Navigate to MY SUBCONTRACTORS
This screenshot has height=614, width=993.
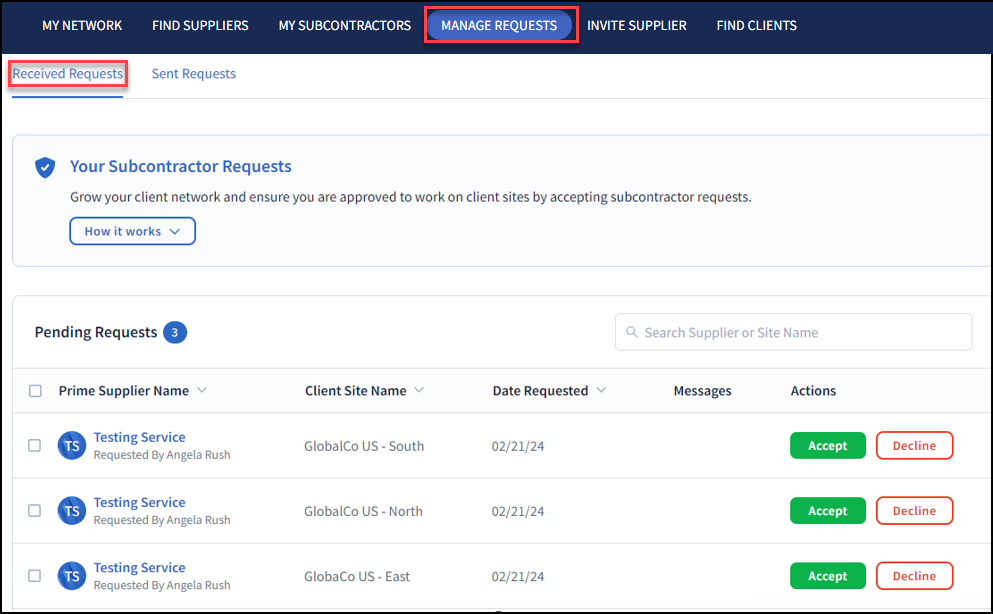click(x=344, y=25)
